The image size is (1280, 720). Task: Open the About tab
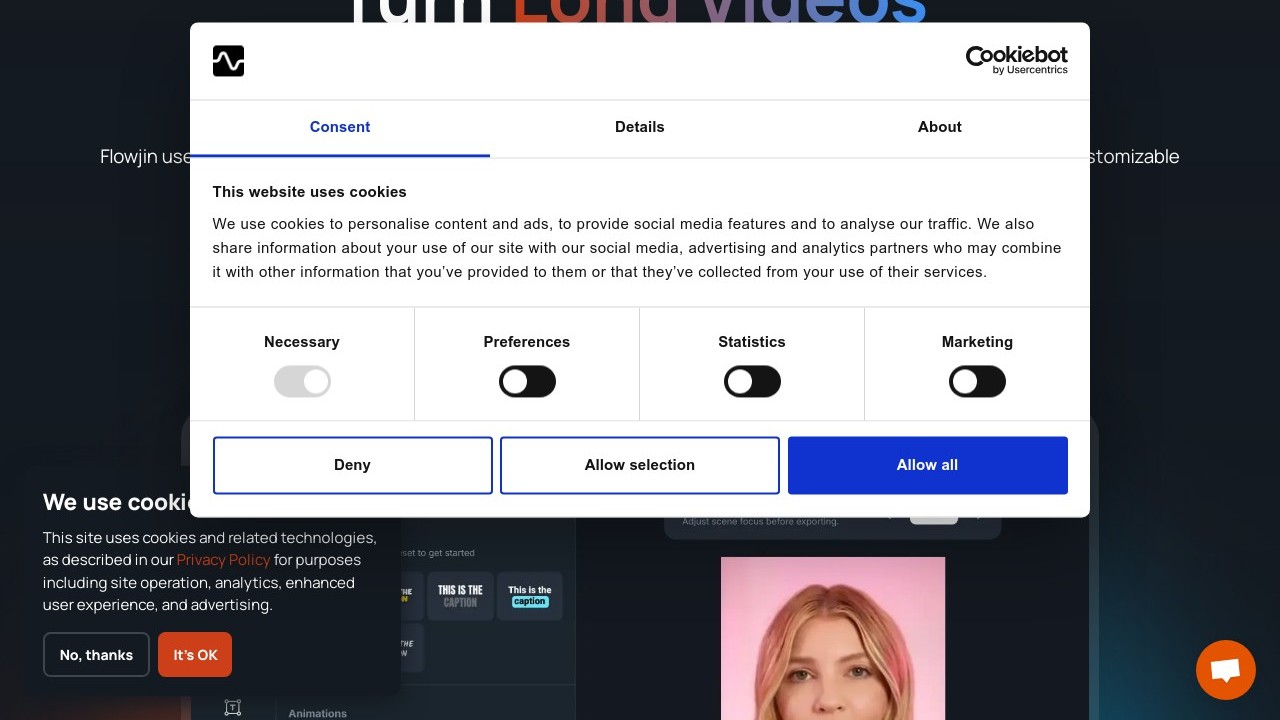[939, 127]
